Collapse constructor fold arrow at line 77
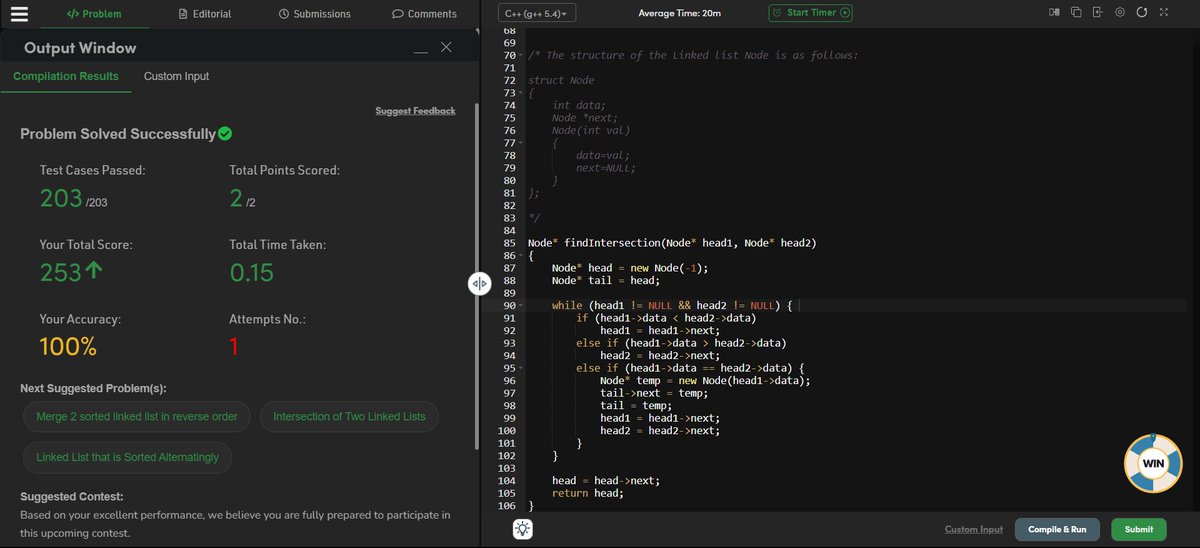Viewport: 1200px width, 548px height. pos(522,143)
